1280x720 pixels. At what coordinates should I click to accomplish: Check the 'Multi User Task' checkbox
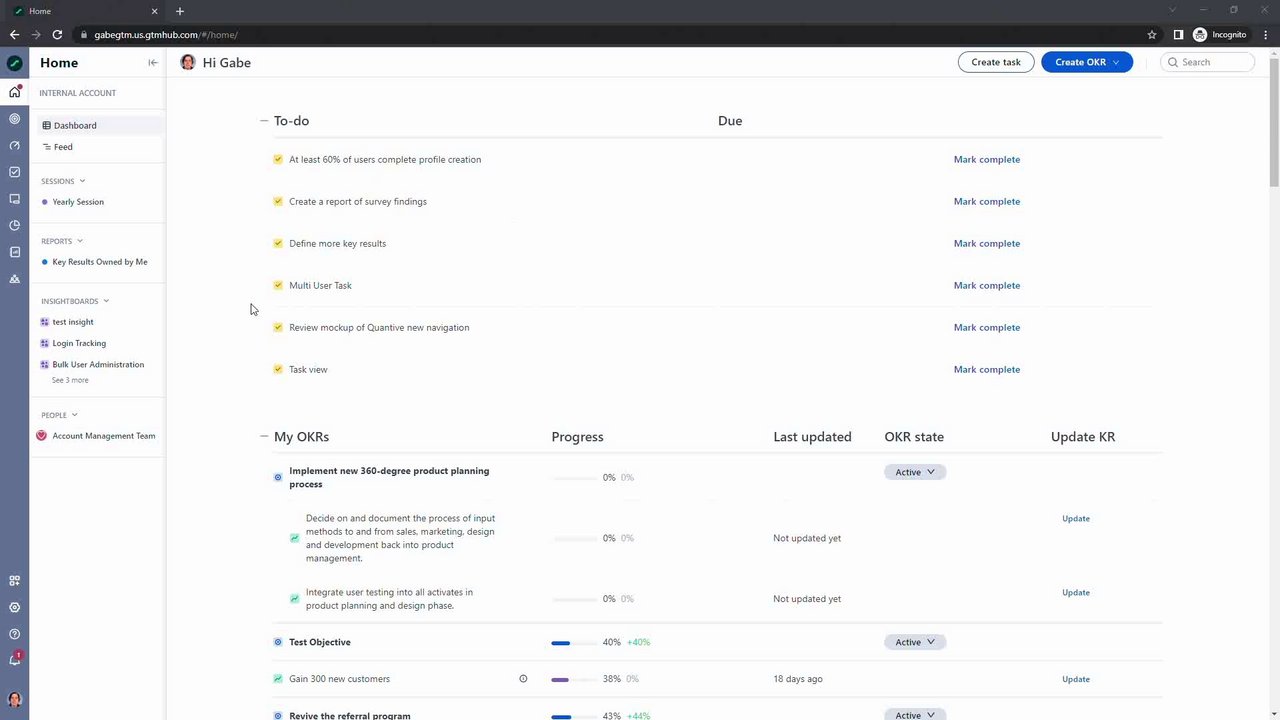pyautogui.click(x=278, y=285)
